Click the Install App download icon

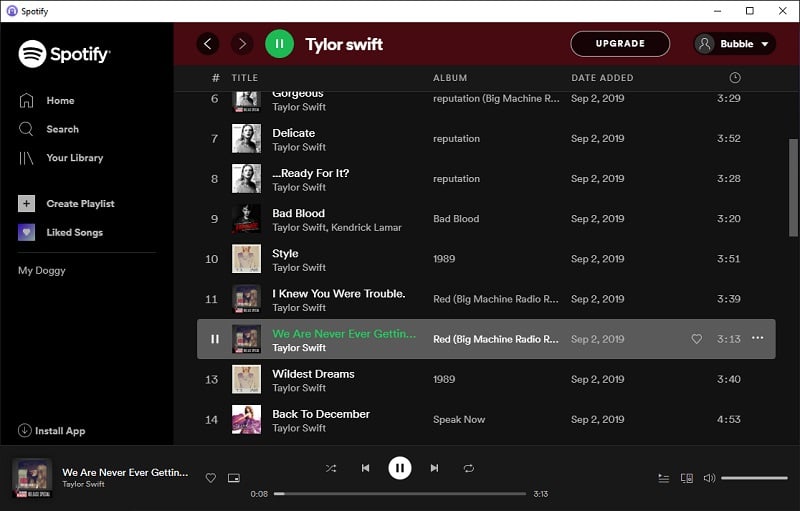click(x=24, y=430)
